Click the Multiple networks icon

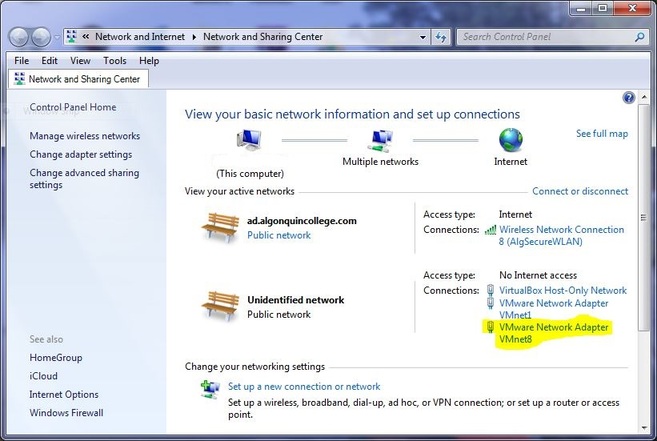pos(380,140)
